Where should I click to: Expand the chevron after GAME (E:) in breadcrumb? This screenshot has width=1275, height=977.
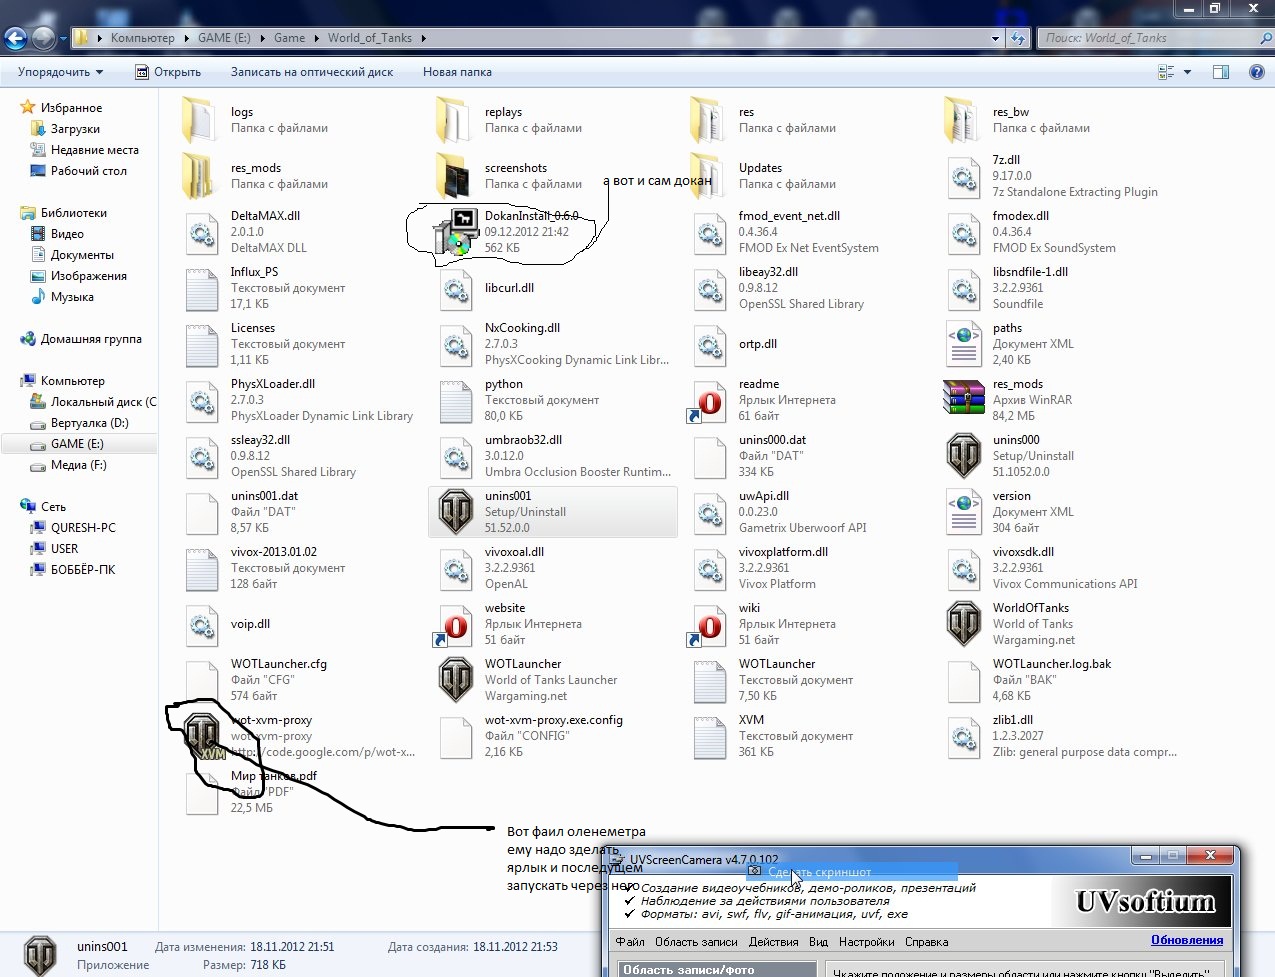pyautogui.click(x=262, y=38)
